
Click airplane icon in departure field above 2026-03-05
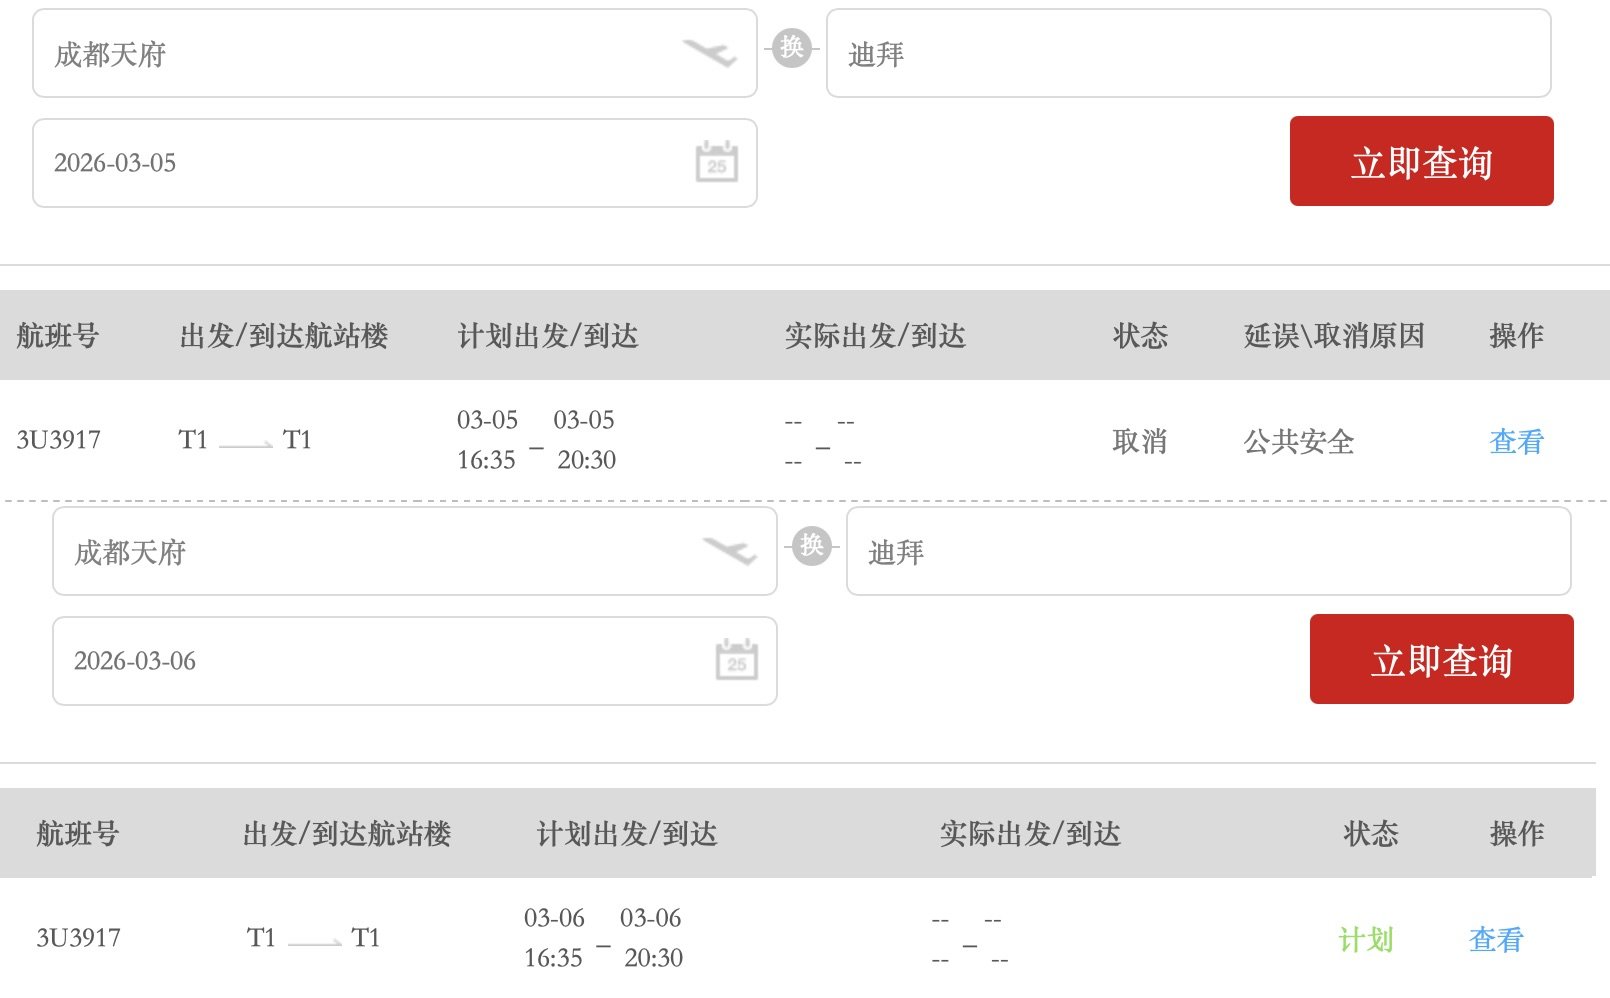[709, 52]
